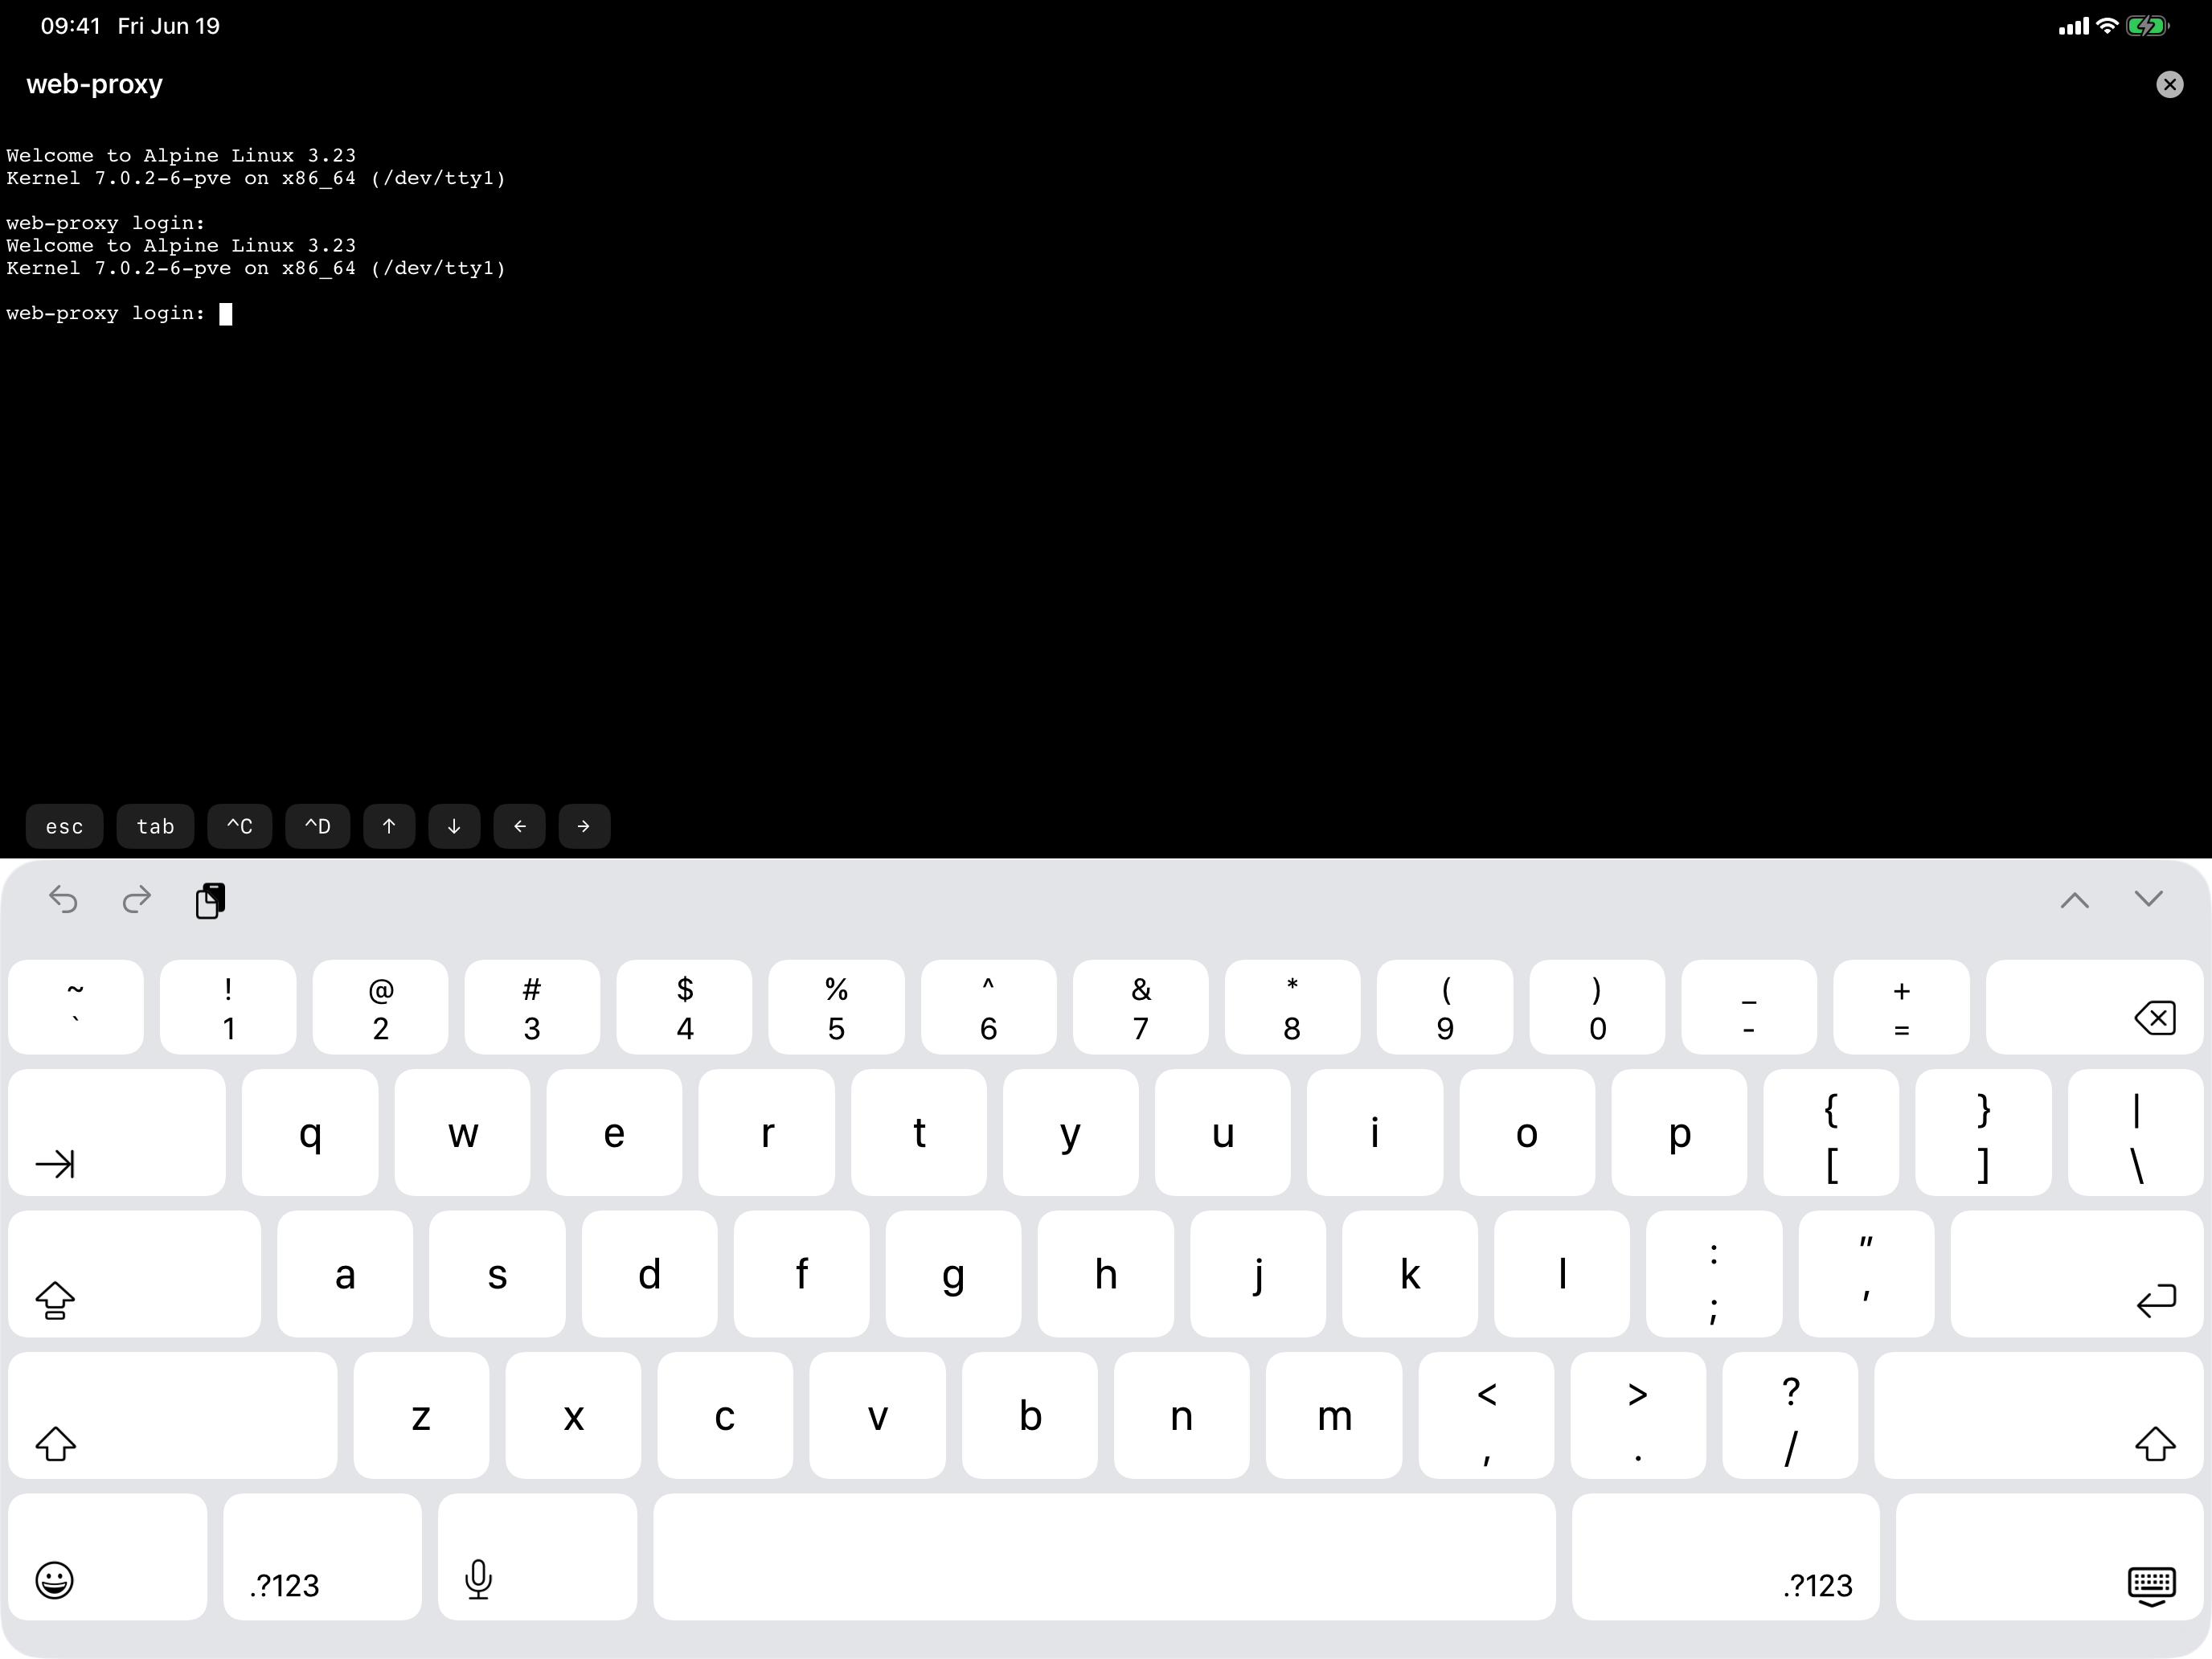Tap the letter r key
Viewport: 2212px width, 1659px height.
[766, 1132]
